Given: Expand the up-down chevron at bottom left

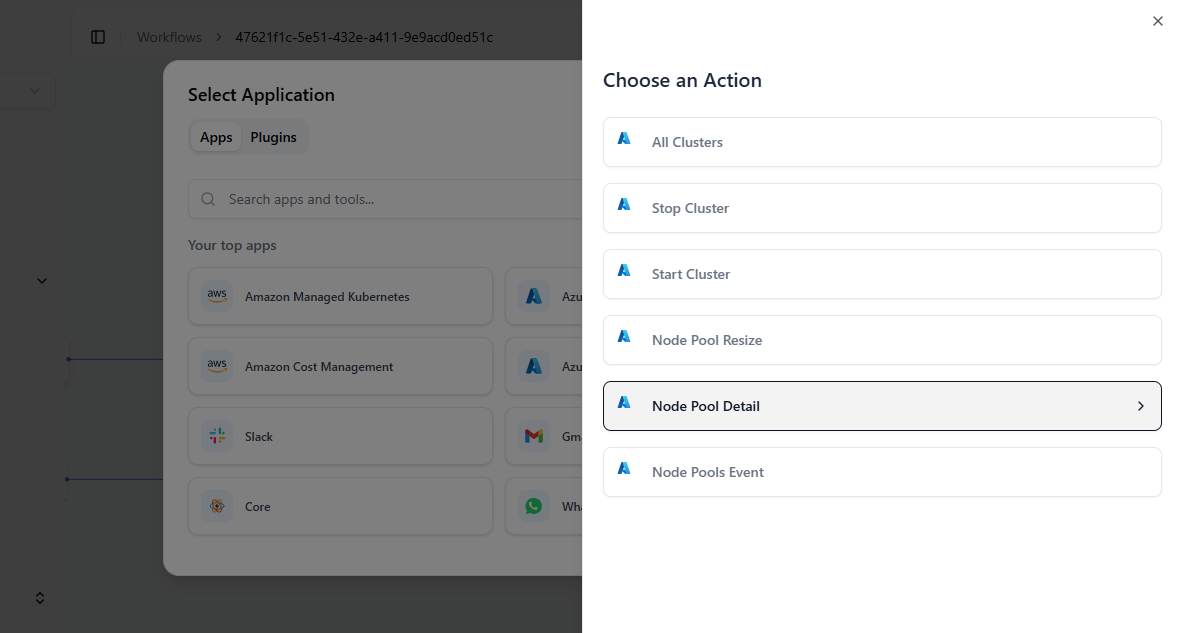Looking at the screenshot, I should tap(40, 598).
